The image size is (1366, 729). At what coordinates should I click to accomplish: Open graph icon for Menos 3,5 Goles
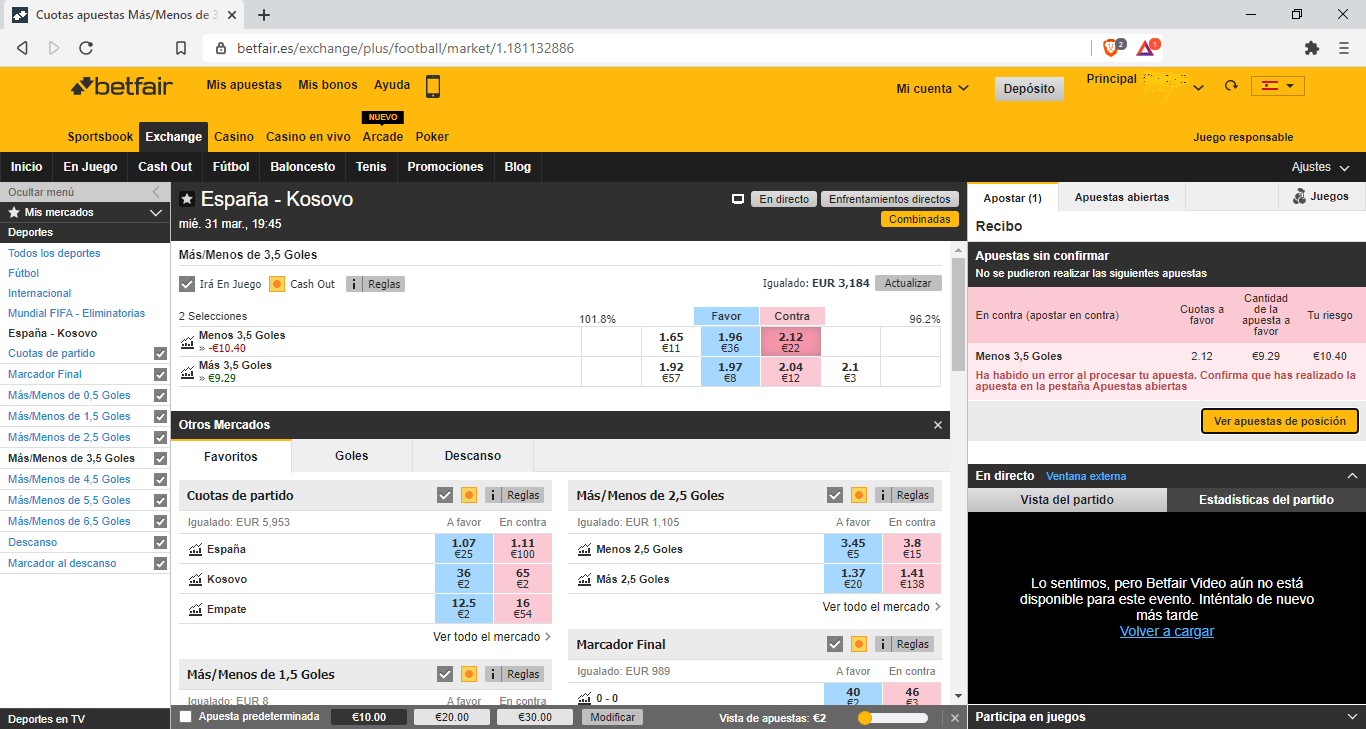point(187,342)
